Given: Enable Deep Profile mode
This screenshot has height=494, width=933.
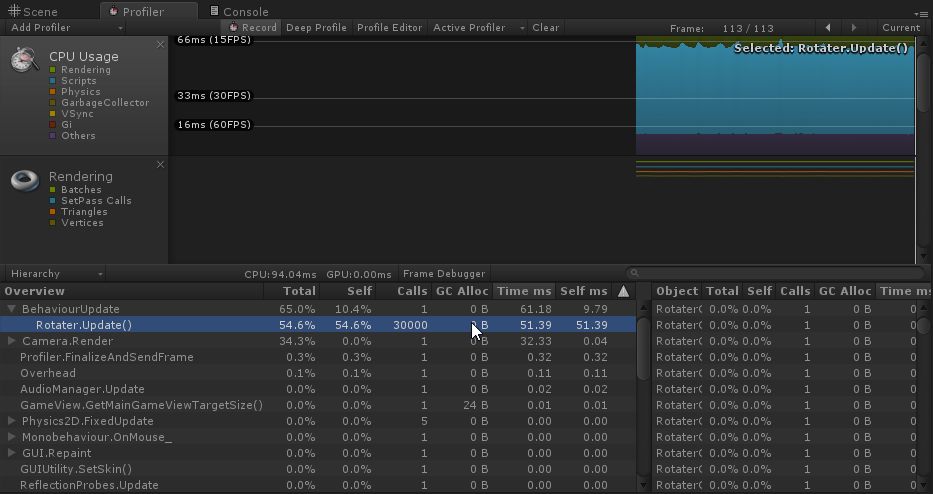Looking at the screenshot, I should tap(316, 27).
